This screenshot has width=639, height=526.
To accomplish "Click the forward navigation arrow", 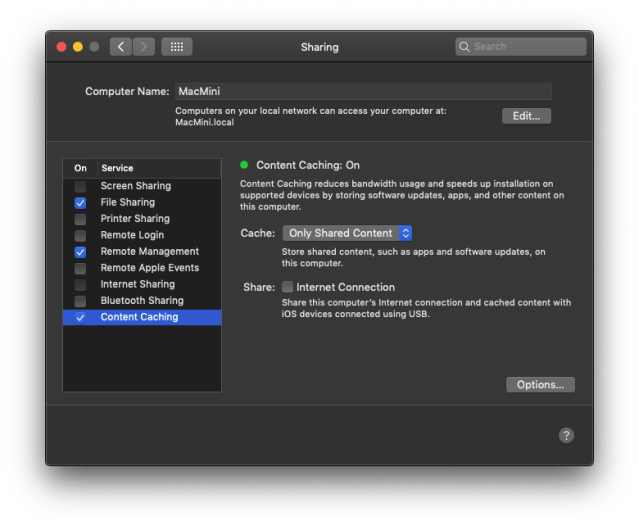I will pyautogui.click(x=144, y=47).
